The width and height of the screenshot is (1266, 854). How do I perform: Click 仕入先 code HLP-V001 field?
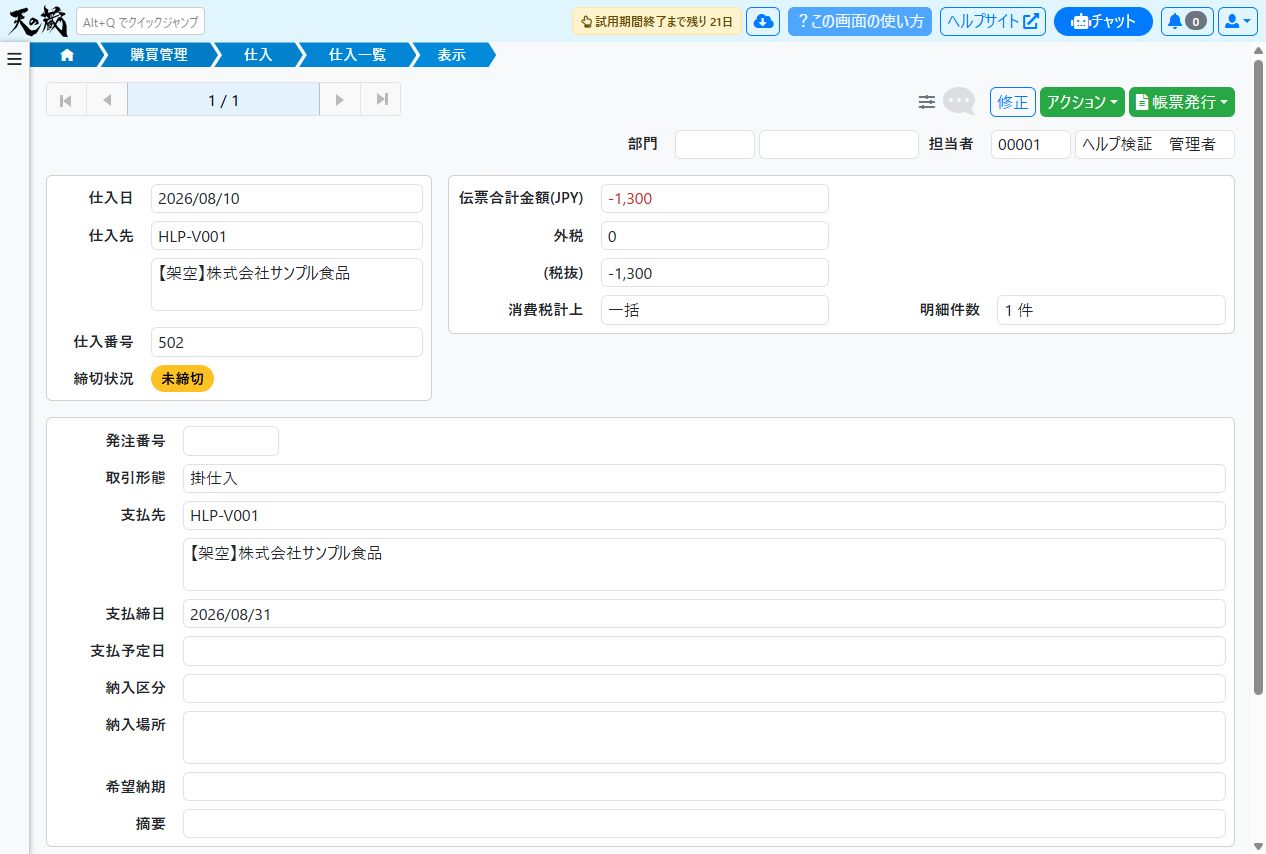click(287, 236)
